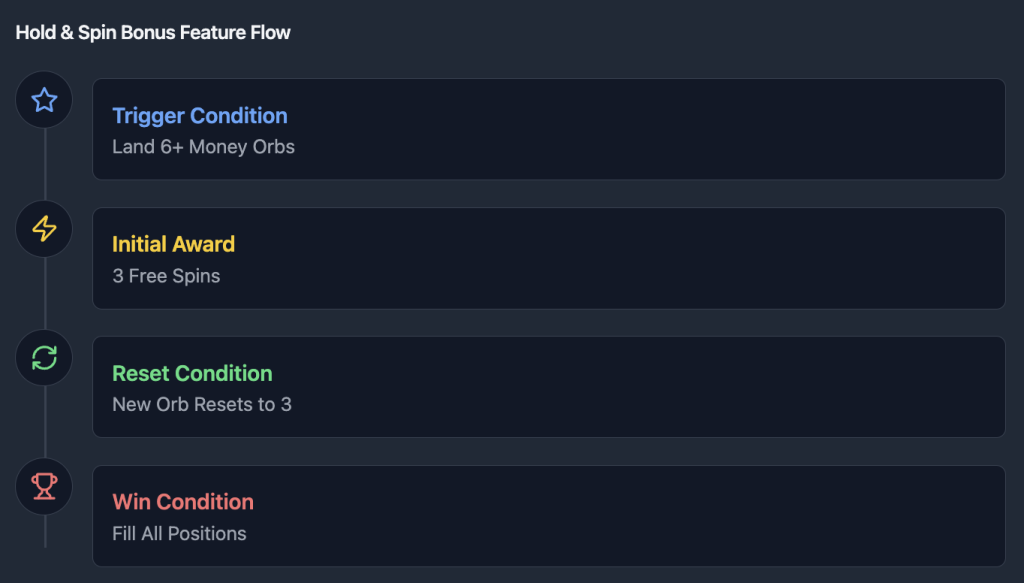Click the '3 Free Spins' description
Image resolution: width=1024 pixels, height=583 pixels.
coord(166,276)
